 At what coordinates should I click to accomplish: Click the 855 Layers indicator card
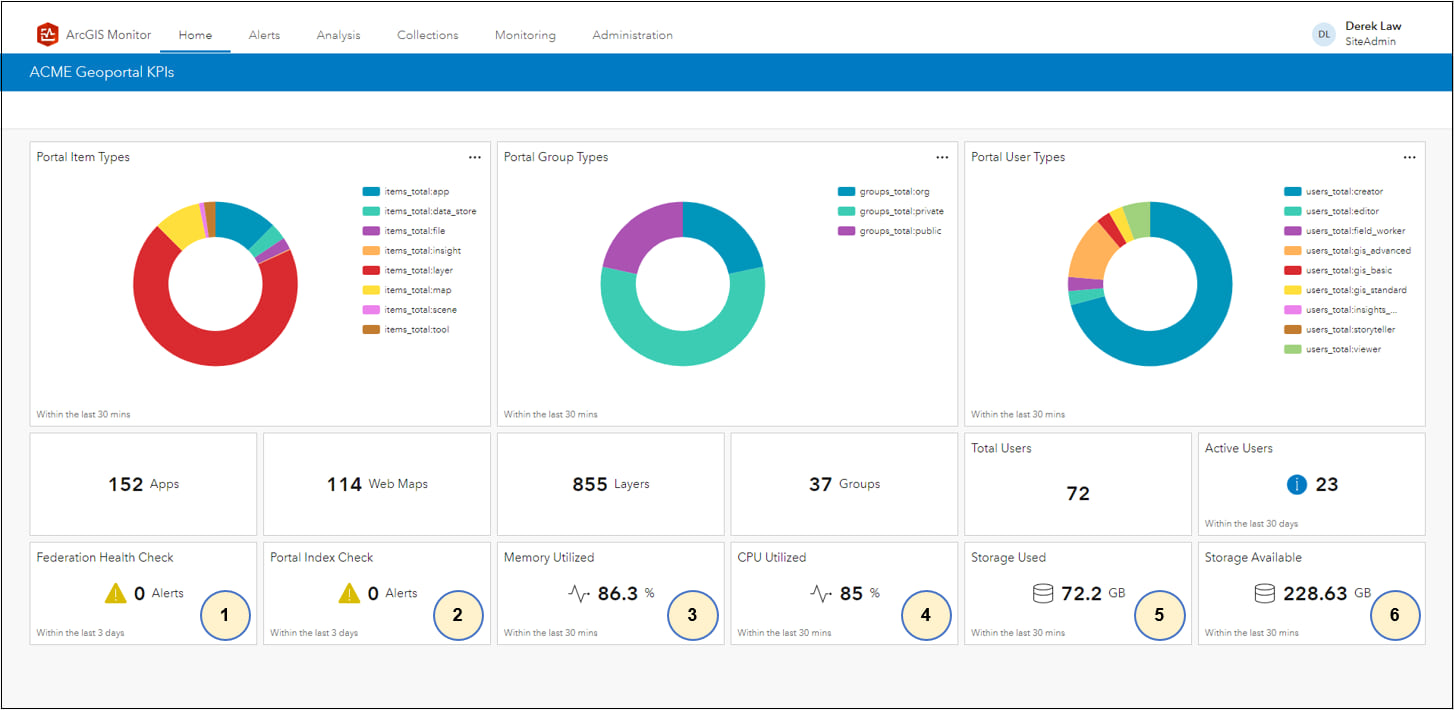point(610,484)
